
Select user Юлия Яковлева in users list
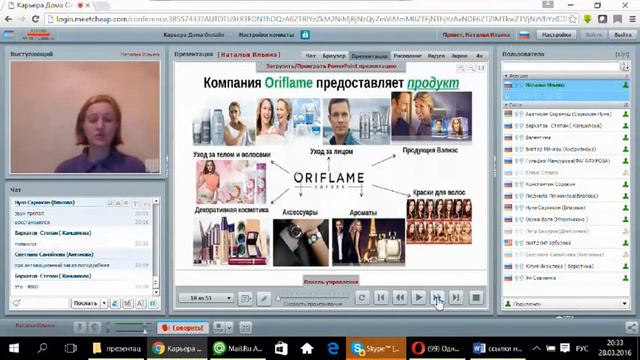[x=566, y=267]
